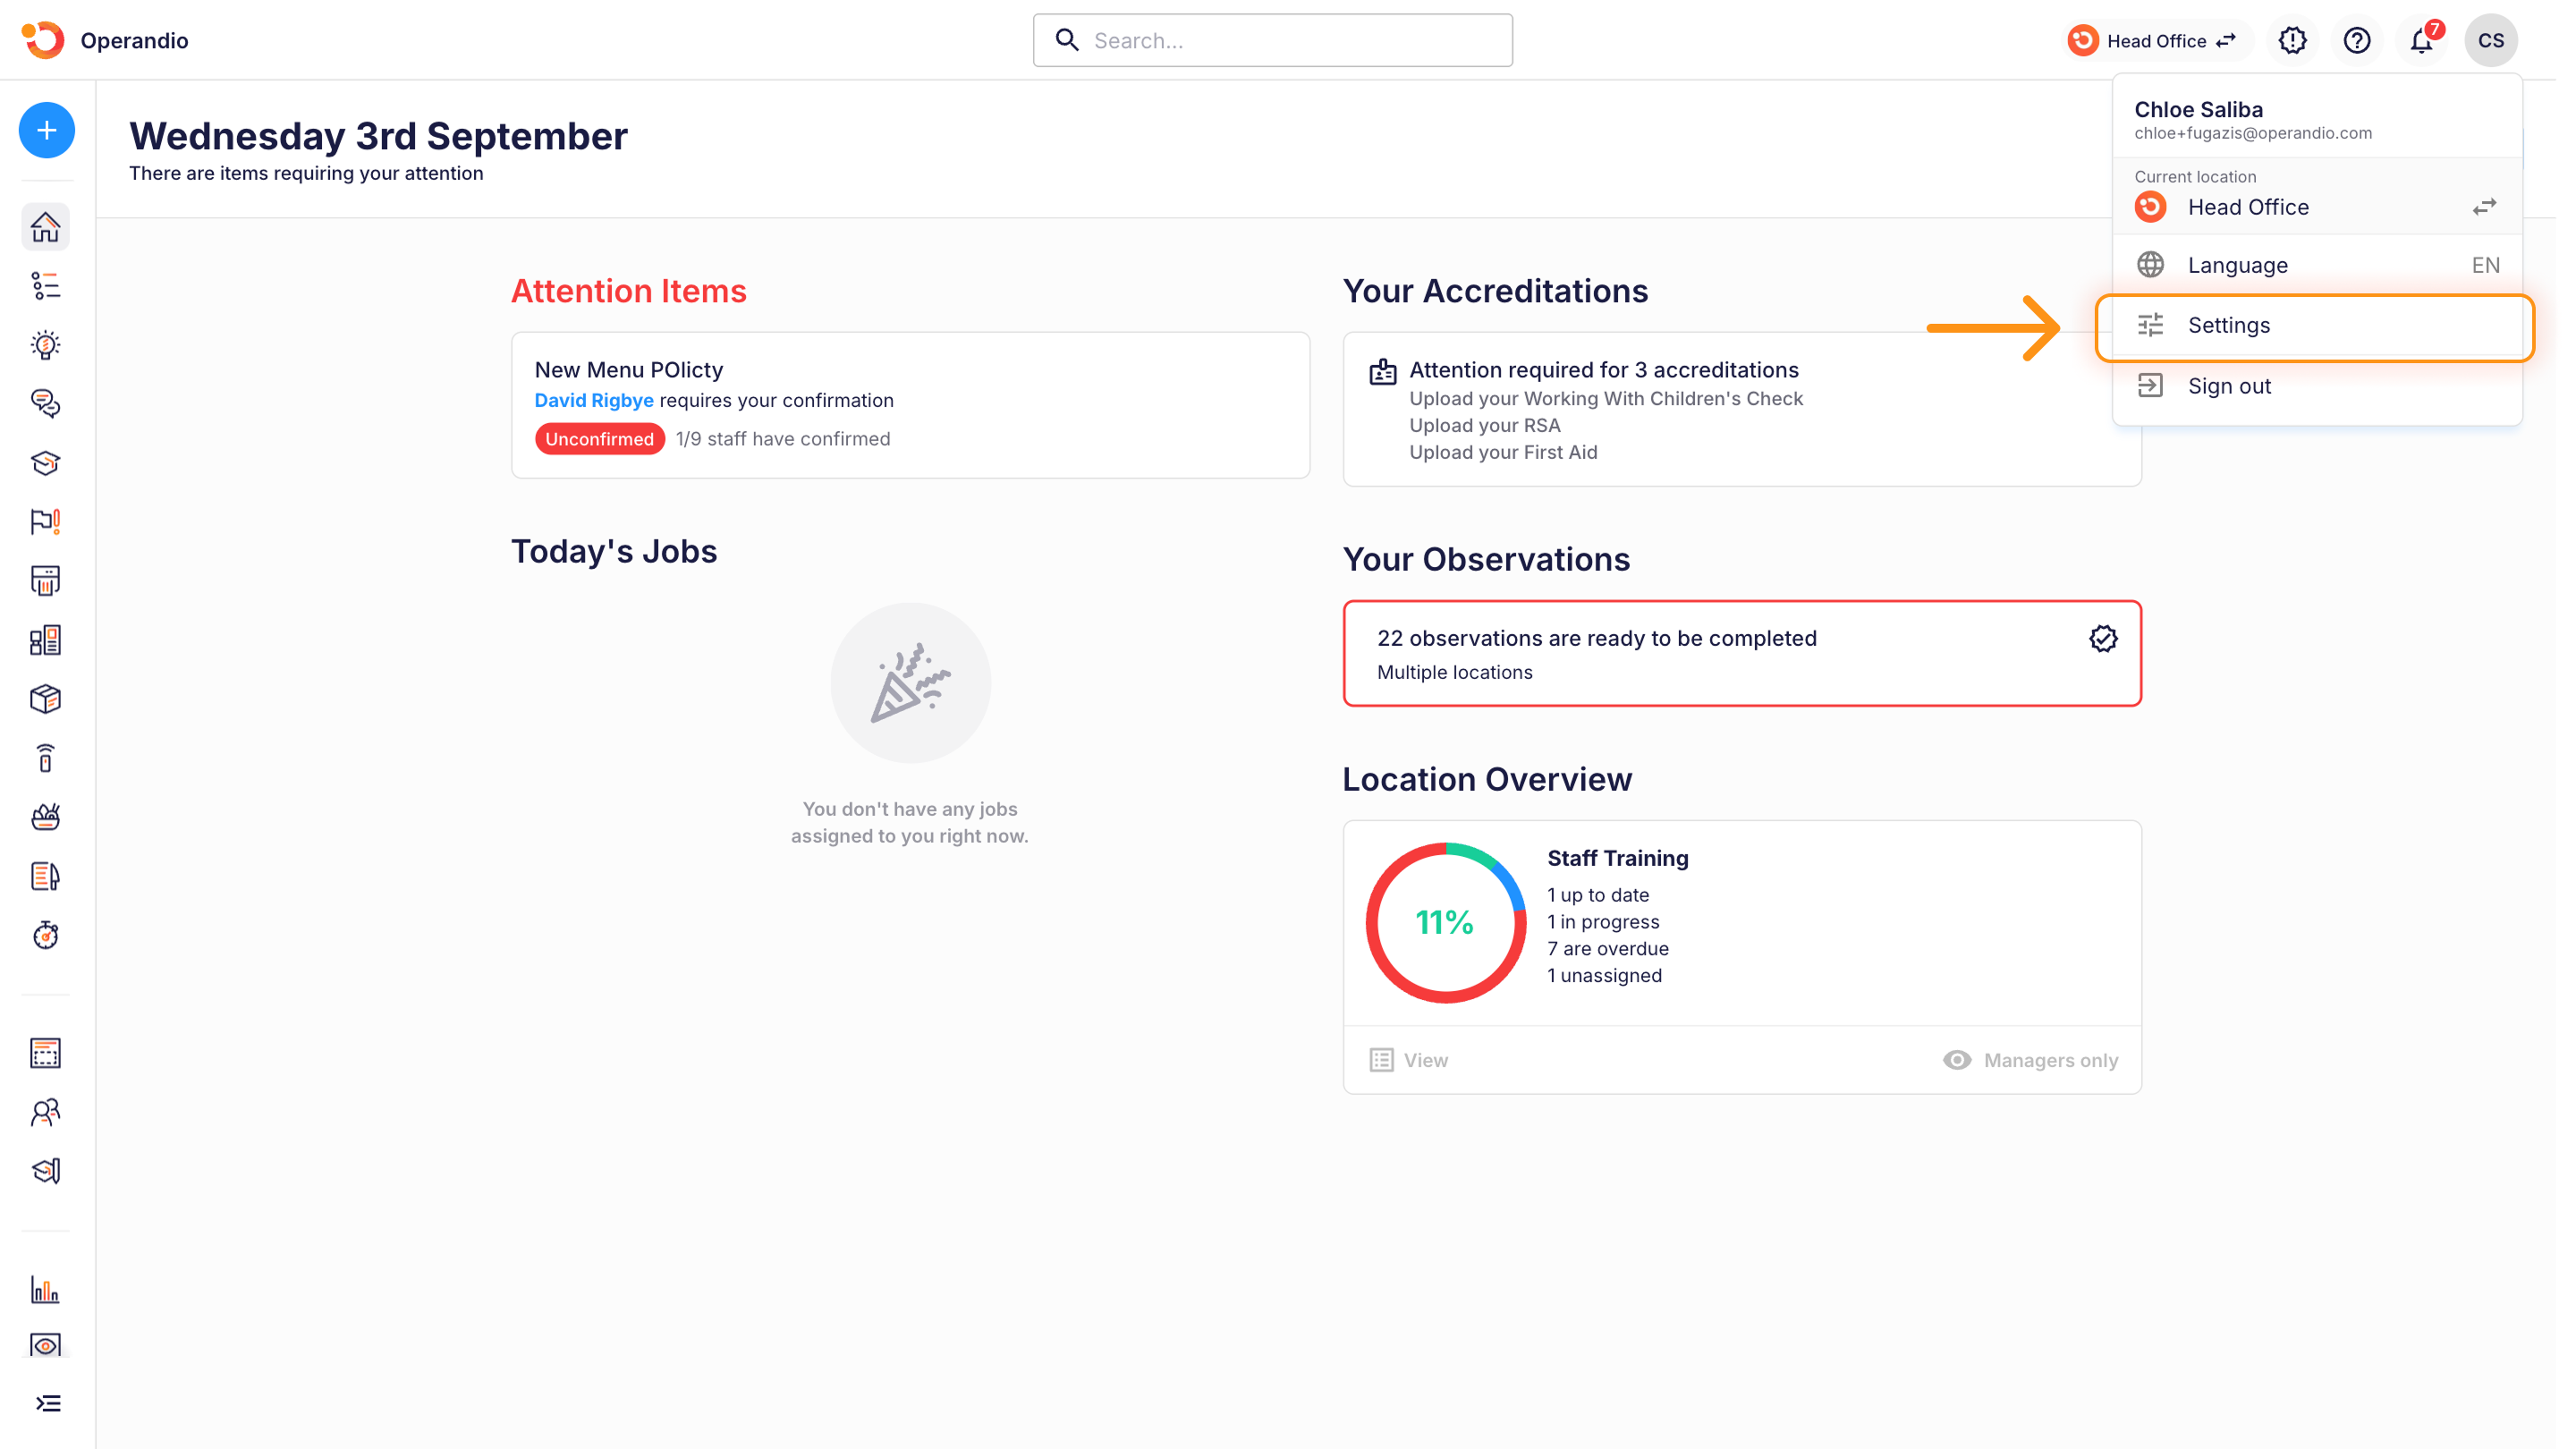The height and width of the screenshot is (1449, 2576).
Task: Click the 11% Staff Training progress ring
Action: point(1446,923)
